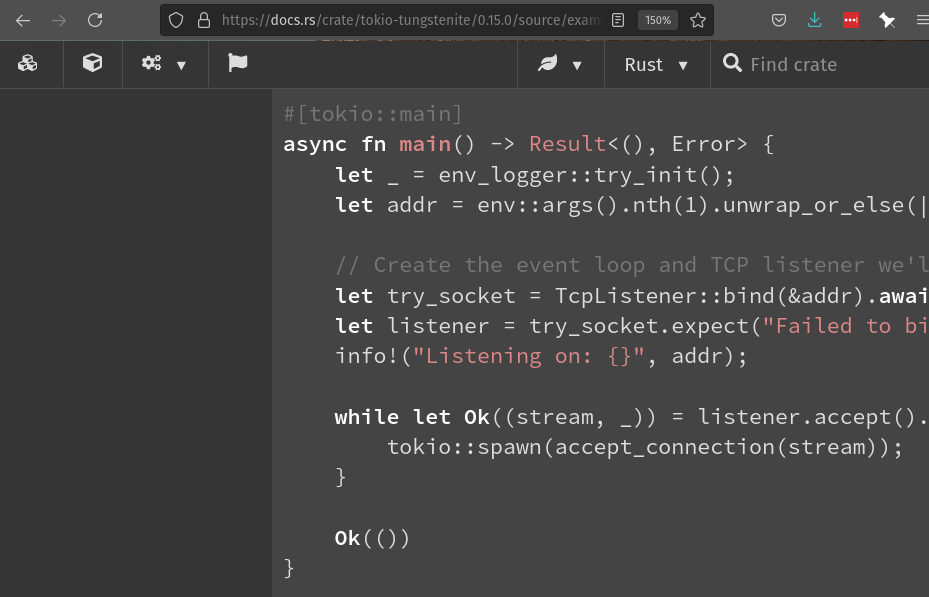
Task: Click the 'let addr' declaration line
Action: [x=632, y=205]
